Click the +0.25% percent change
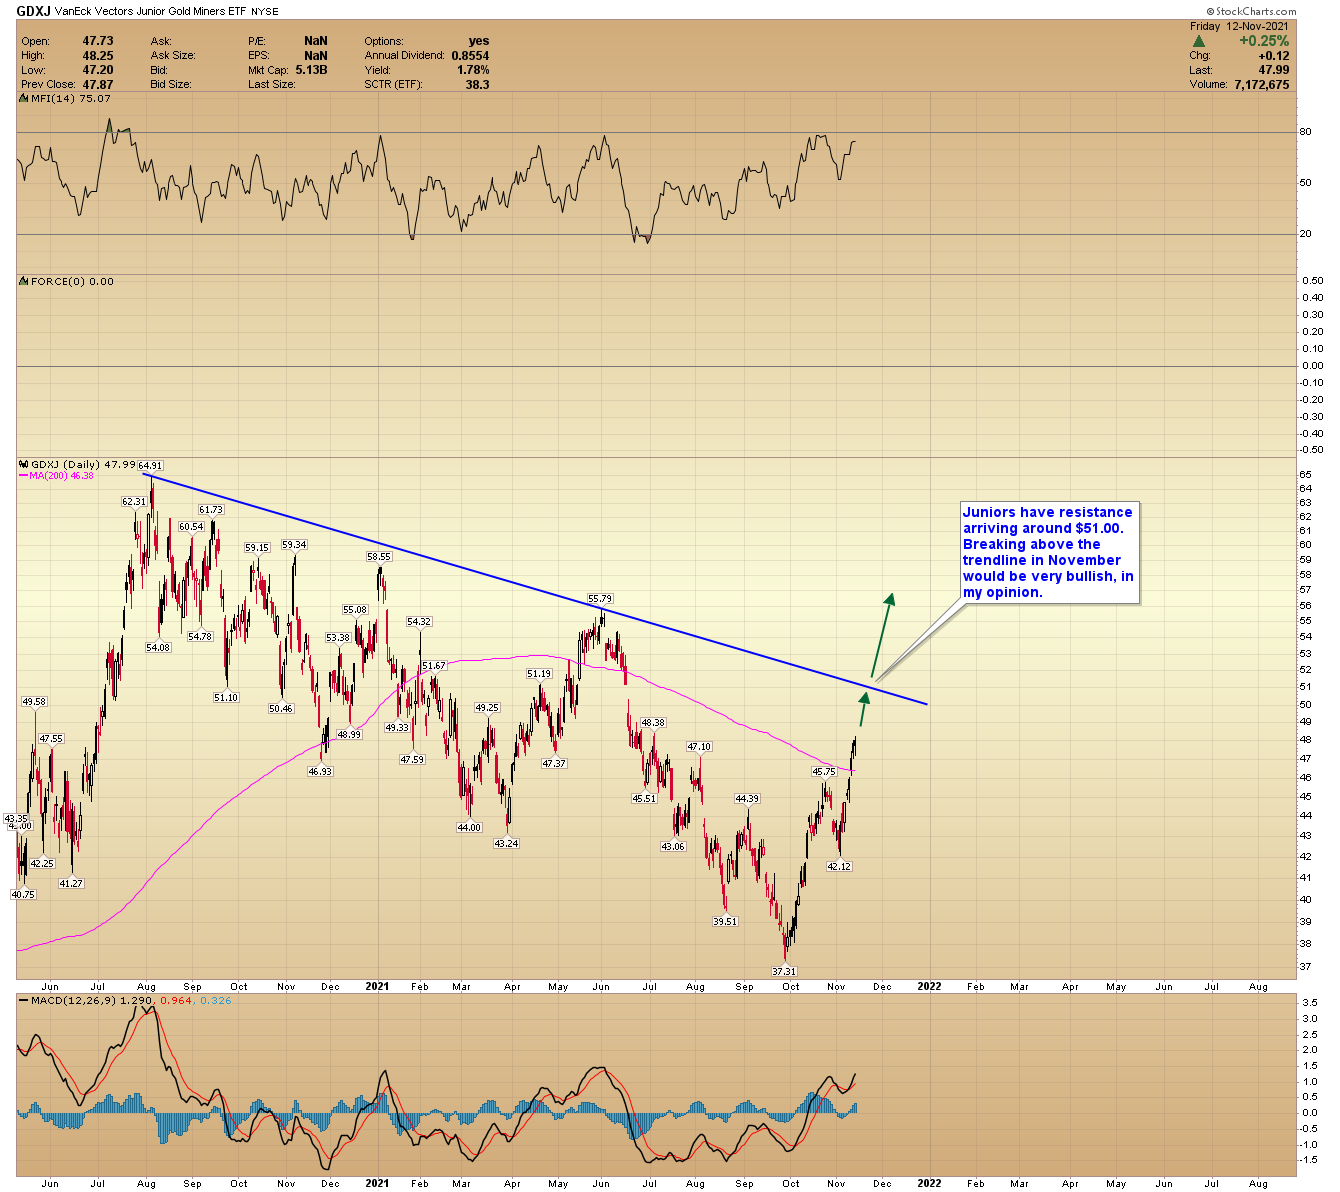This screenshot has height=1192, width=1340. (x=1264, y=41)
